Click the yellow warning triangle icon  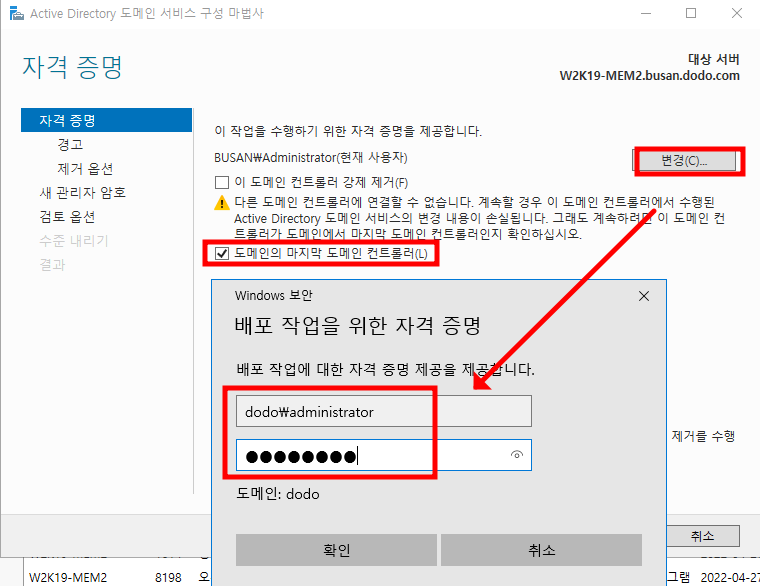pyautogui.click(x=222, y=203)
